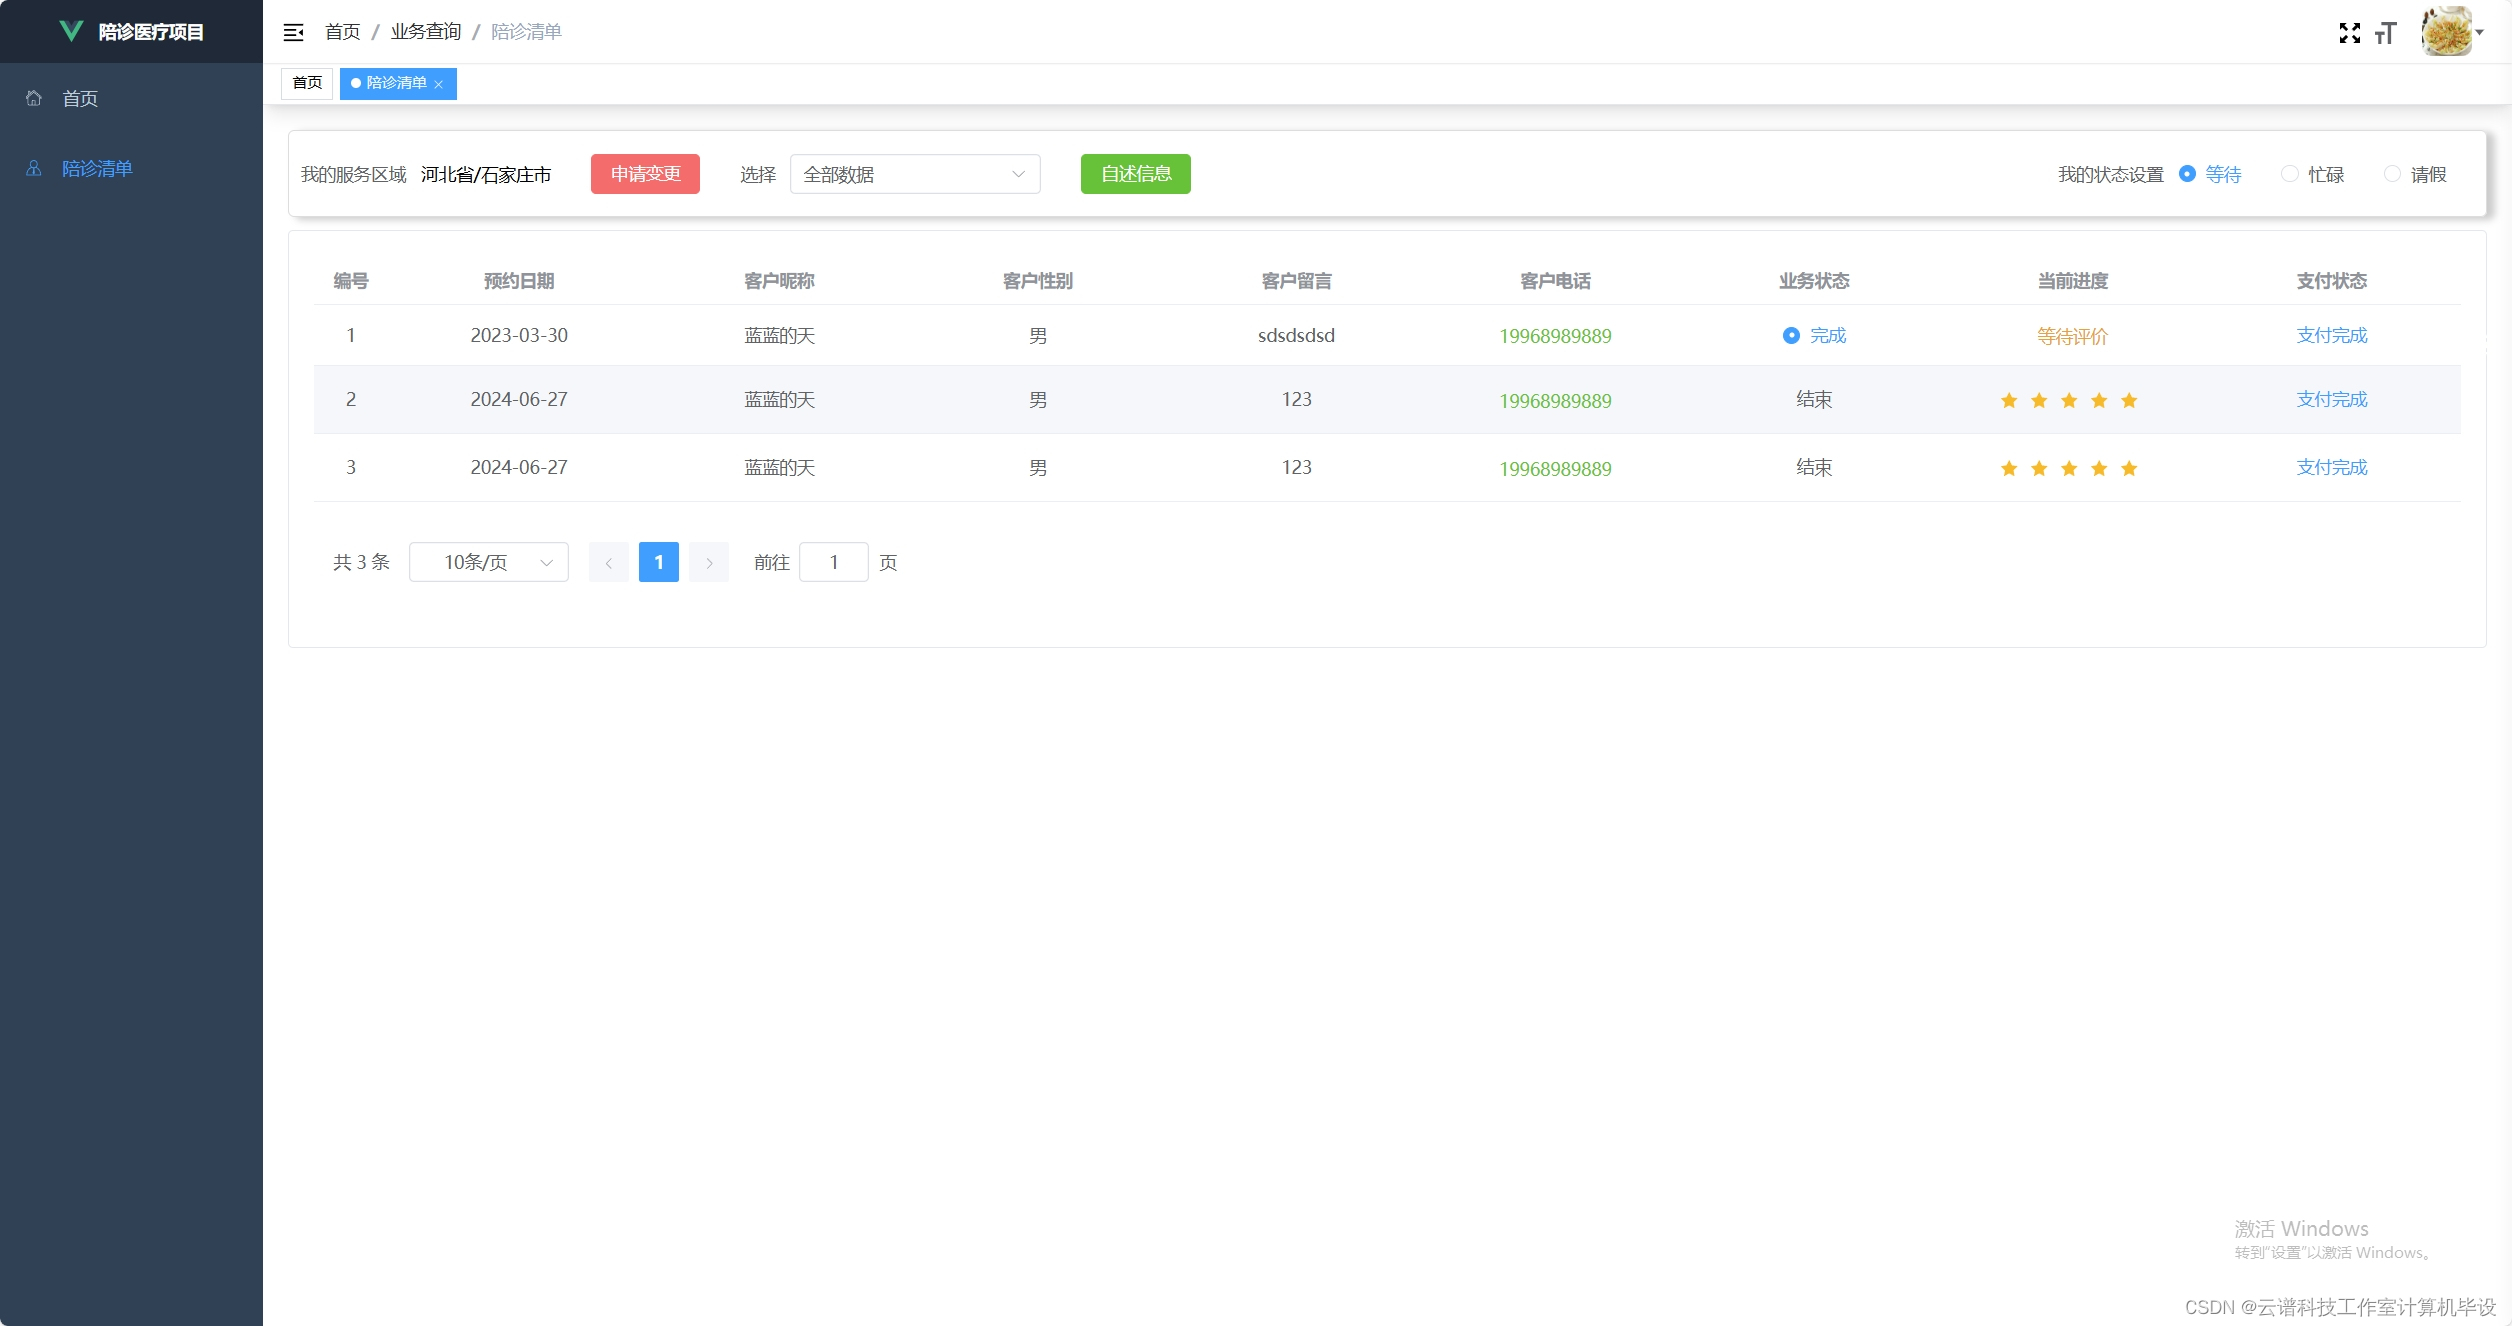Click home icon in sidebar
2512x1326 pixels.
(34, 98)
